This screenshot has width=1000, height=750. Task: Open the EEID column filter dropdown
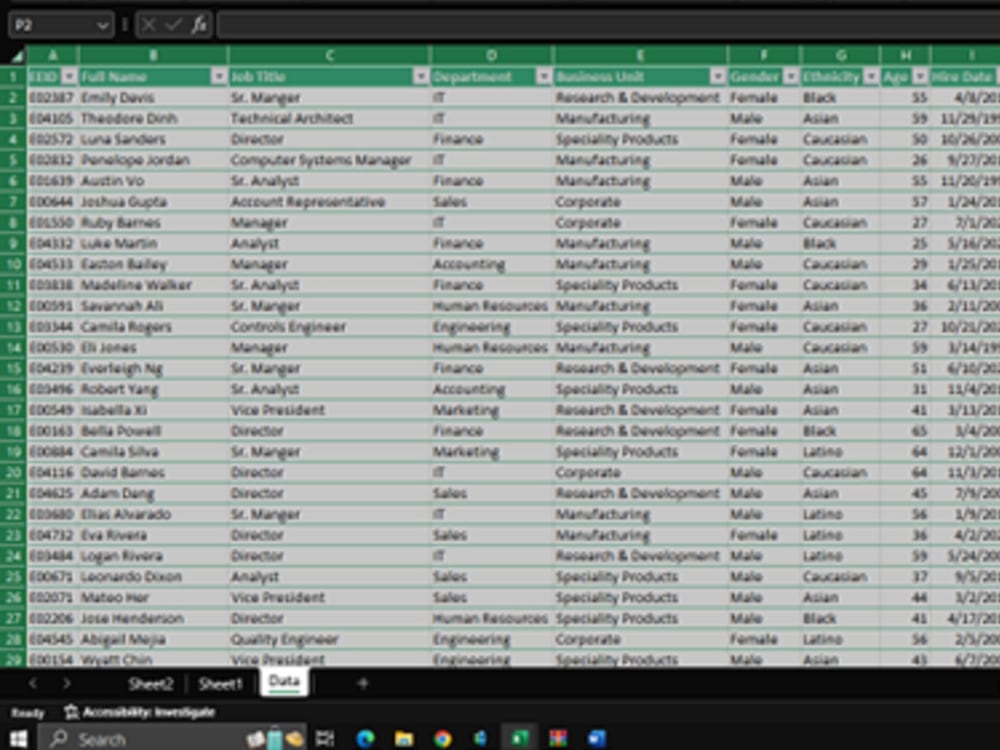pyautogui.click(x=69, y=77)
